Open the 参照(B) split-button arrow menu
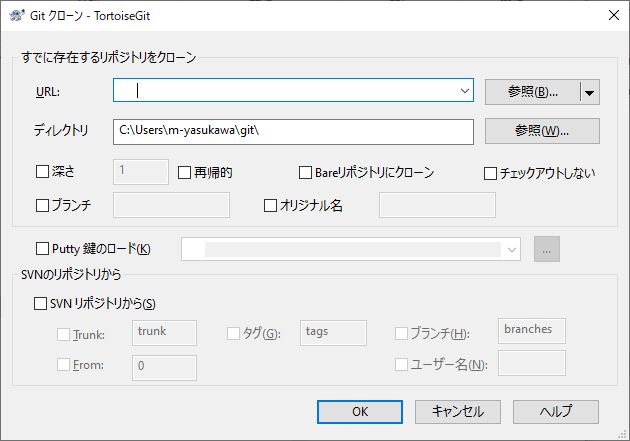Image resolution: width=630 pixels, height=441 pixels. point(590,92)
